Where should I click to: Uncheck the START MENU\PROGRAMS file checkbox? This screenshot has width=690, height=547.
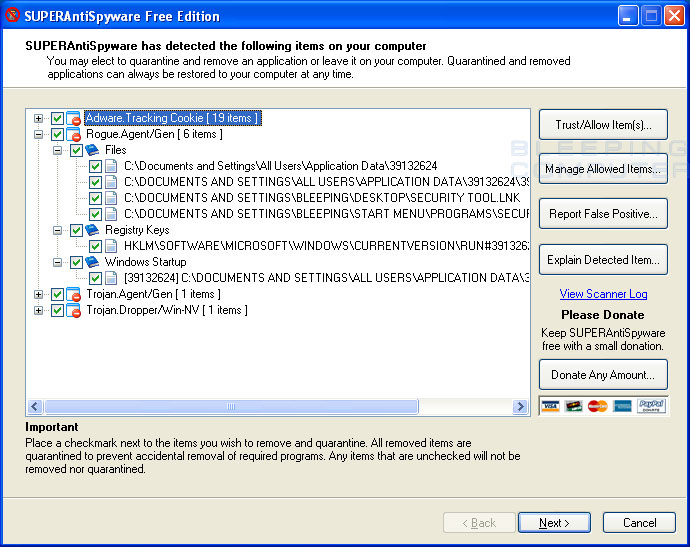95,214
